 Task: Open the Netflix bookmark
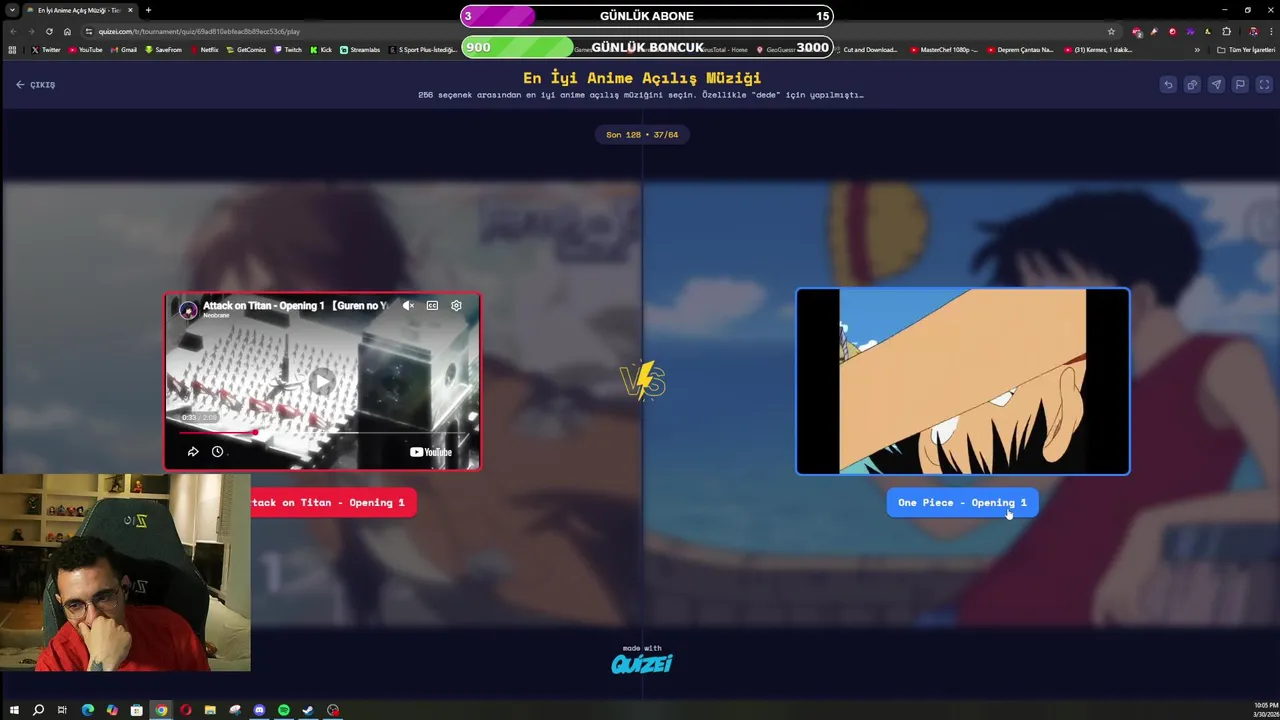click(x=205, y=50)
